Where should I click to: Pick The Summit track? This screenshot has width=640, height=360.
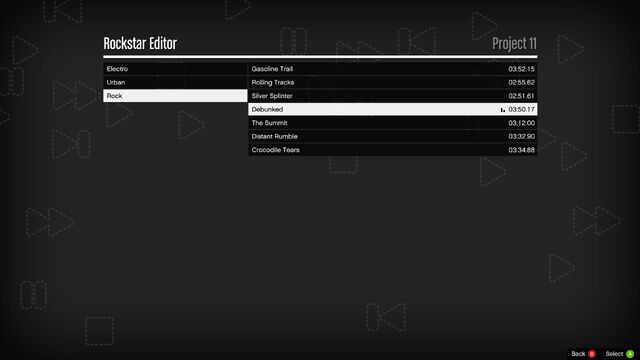click(393, 123)
